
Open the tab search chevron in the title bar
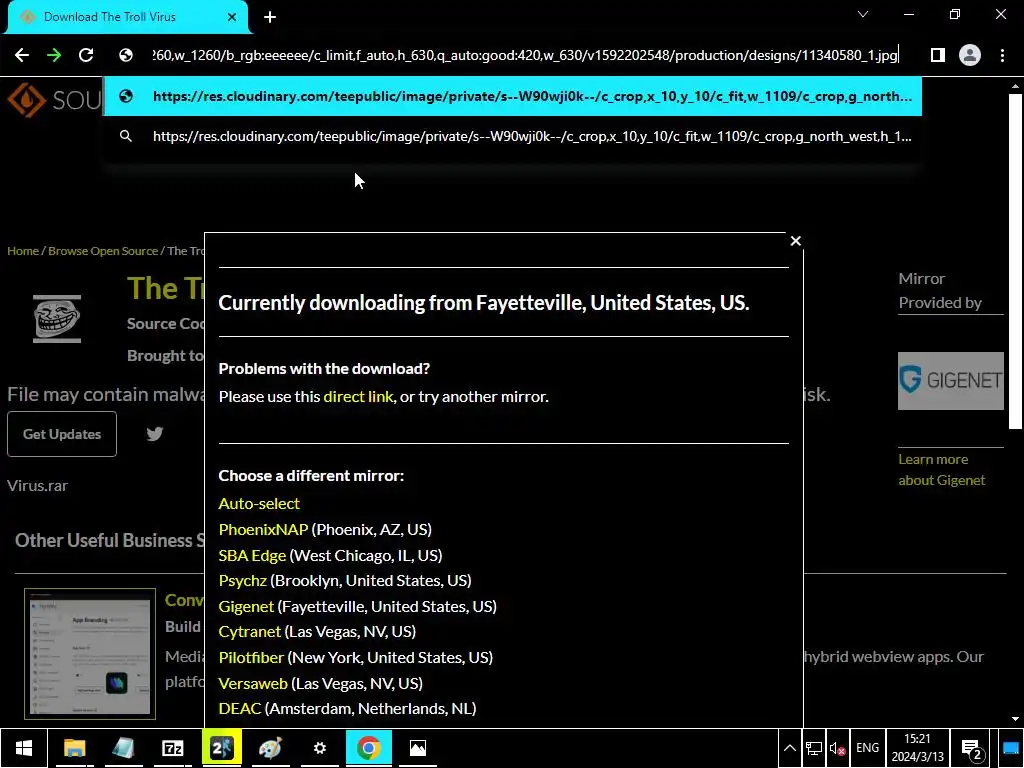863,14
